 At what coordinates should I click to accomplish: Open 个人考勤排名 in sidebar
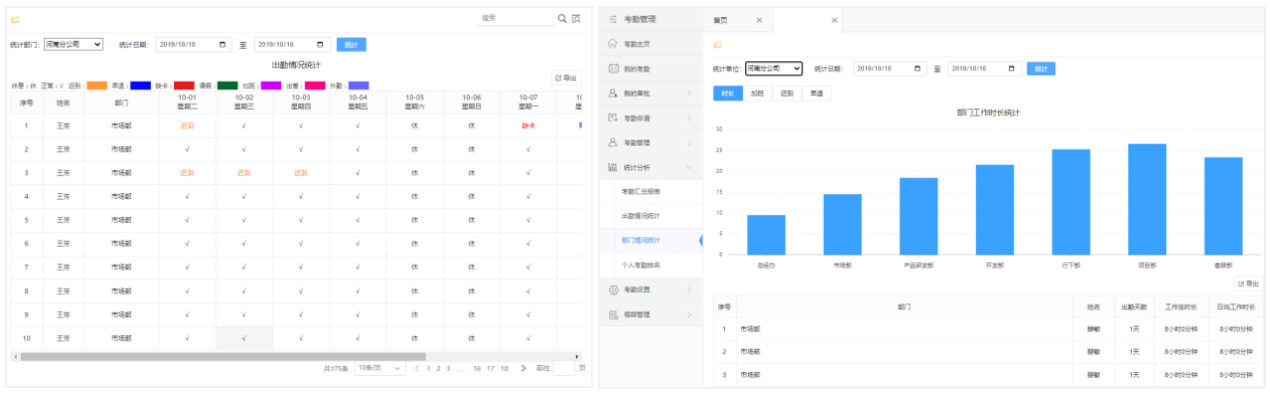point(641,264)
